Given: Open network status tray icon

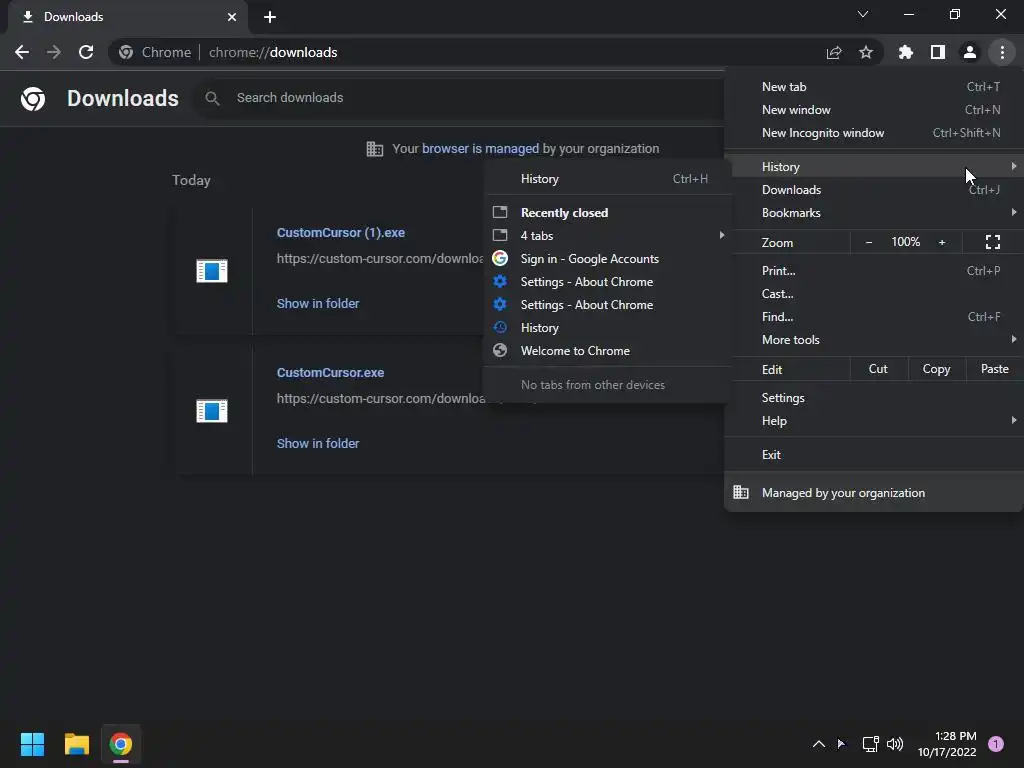Looking at the screenshot, I should click(870, 744).
